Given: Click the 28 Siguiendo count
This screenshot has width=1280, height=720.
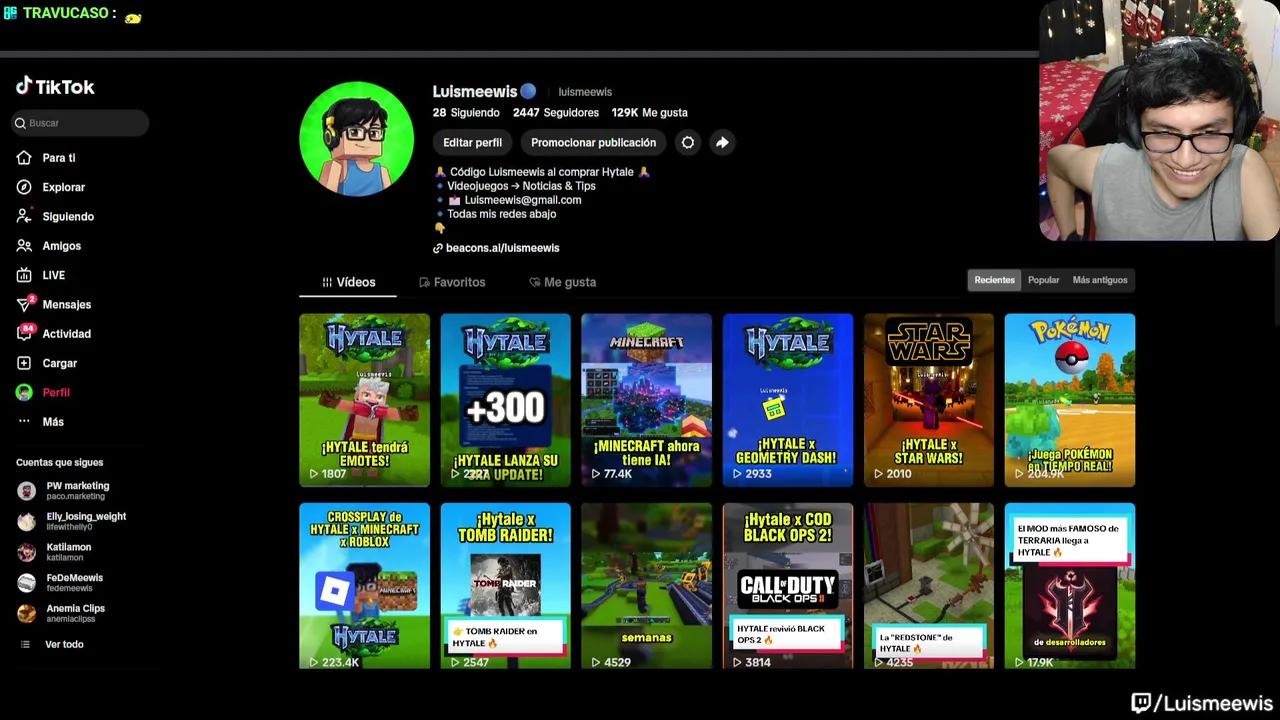Looking at the screenshot, I should (466, 113).
